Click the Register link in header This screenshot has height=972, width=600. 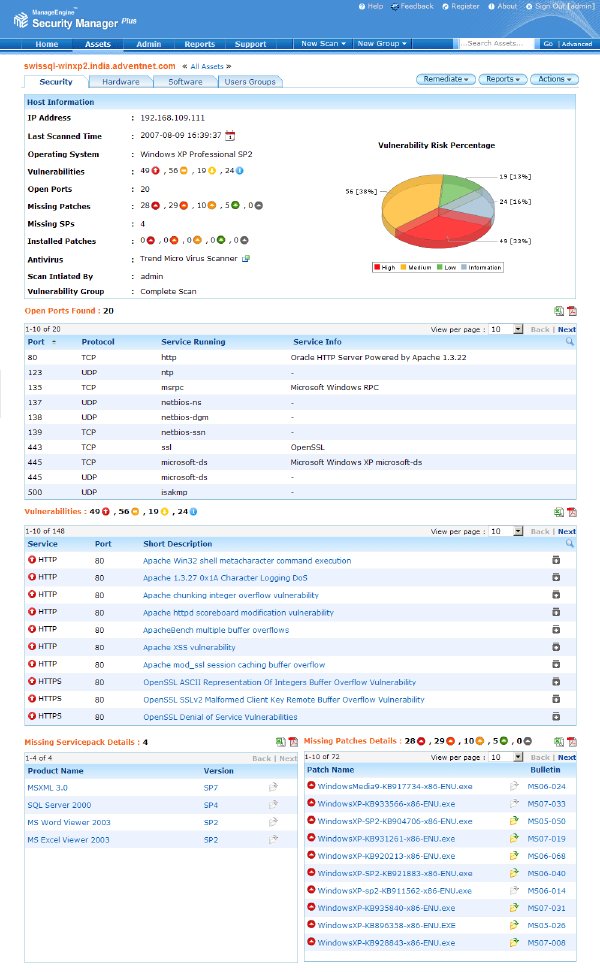point(461,6)
